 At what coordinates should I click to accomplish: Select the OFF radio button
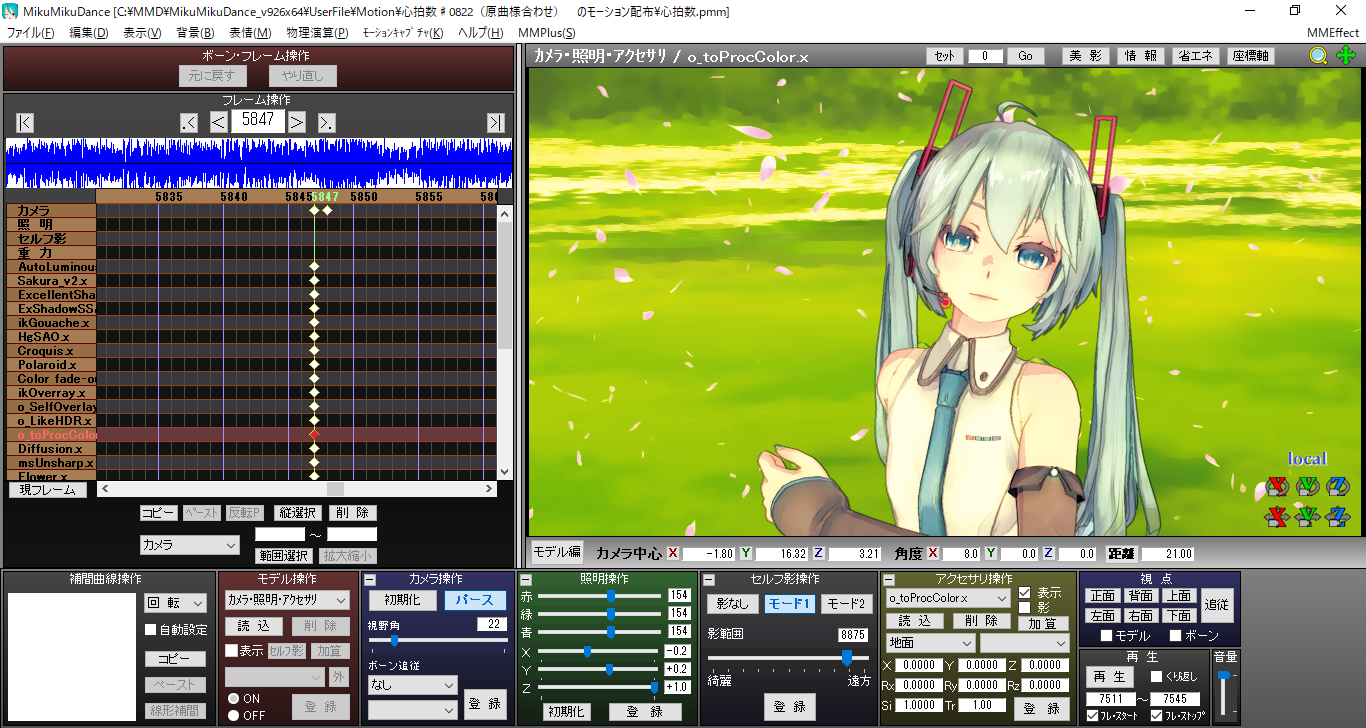tap(233, 715)
